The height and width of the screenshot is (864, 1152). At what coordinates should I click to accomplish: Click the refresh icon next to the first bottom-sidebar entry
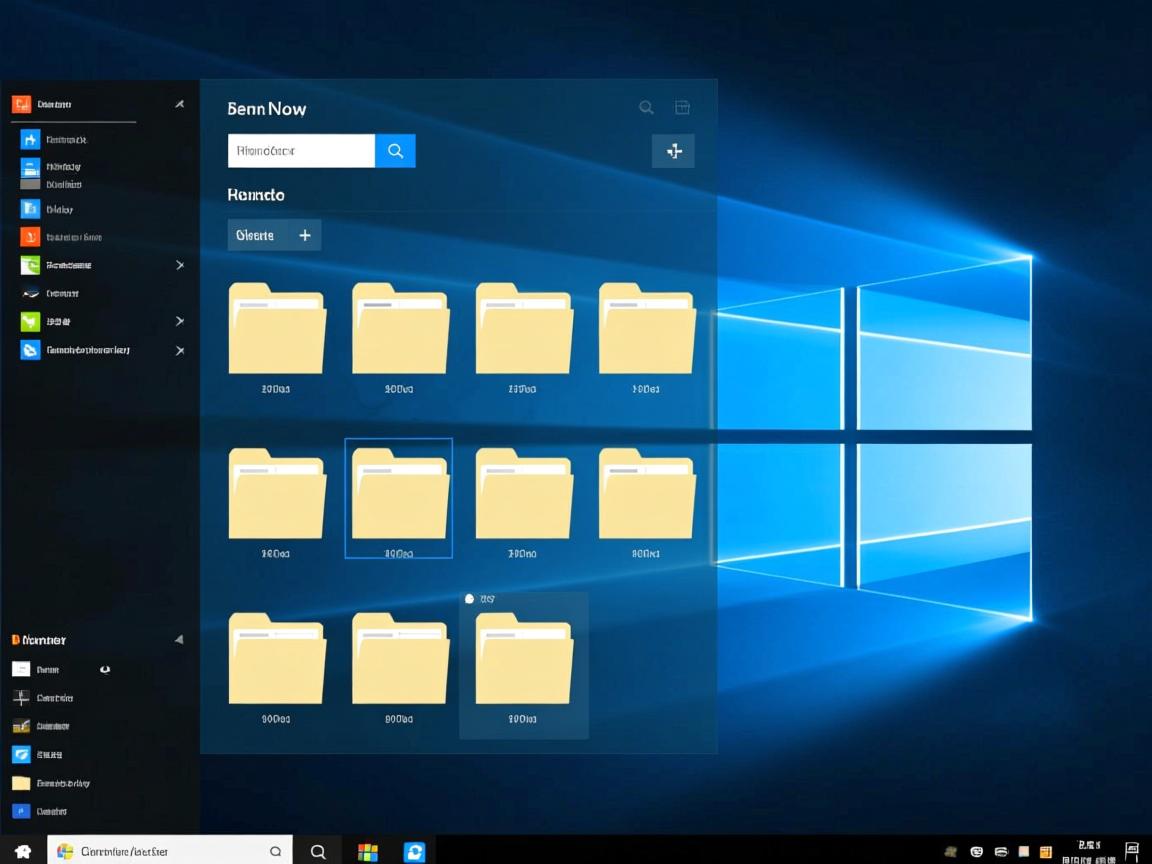point(105,669)
